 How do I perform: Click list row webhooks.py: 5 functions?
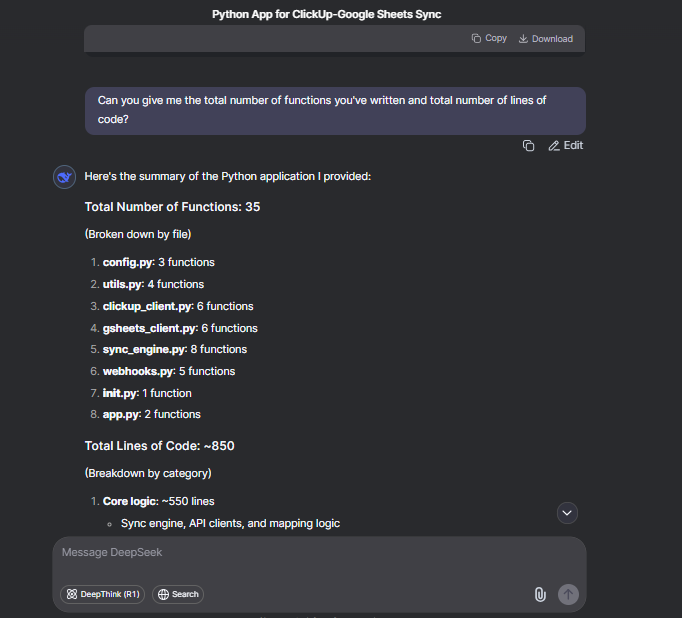click(x=163, y=371)
